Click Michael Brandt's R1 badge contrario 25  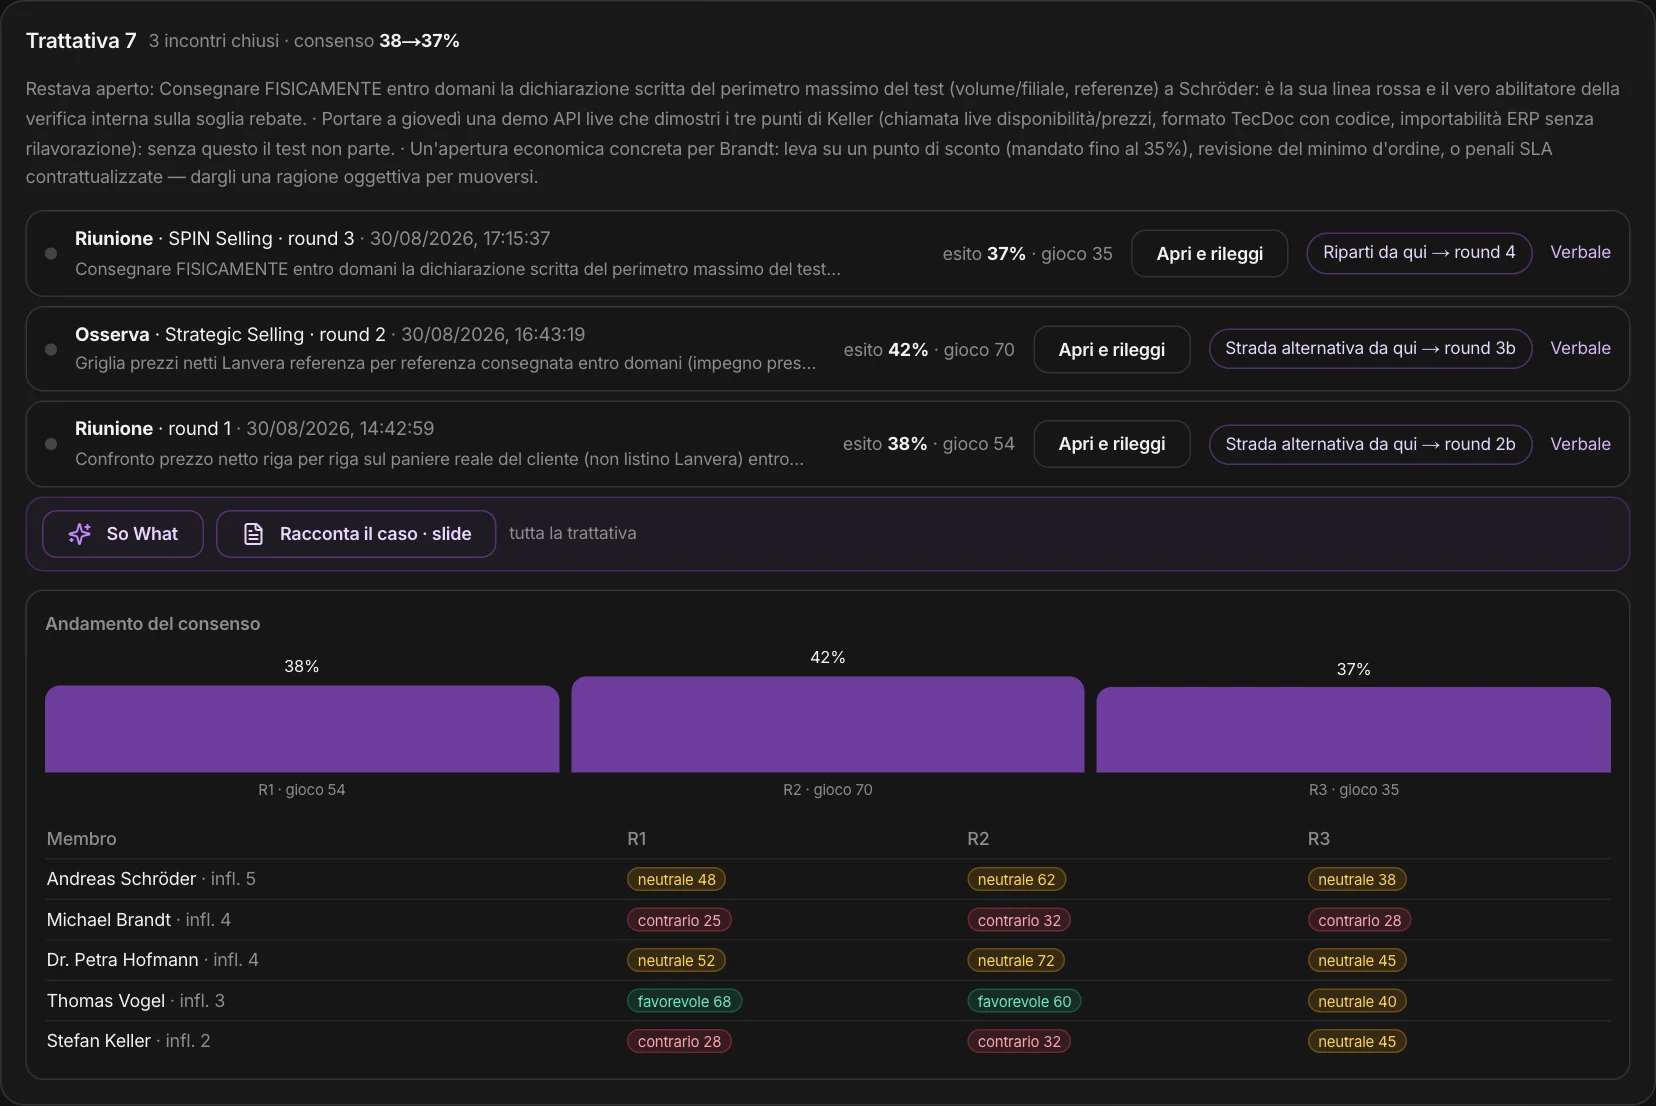[x=679, y=920]
